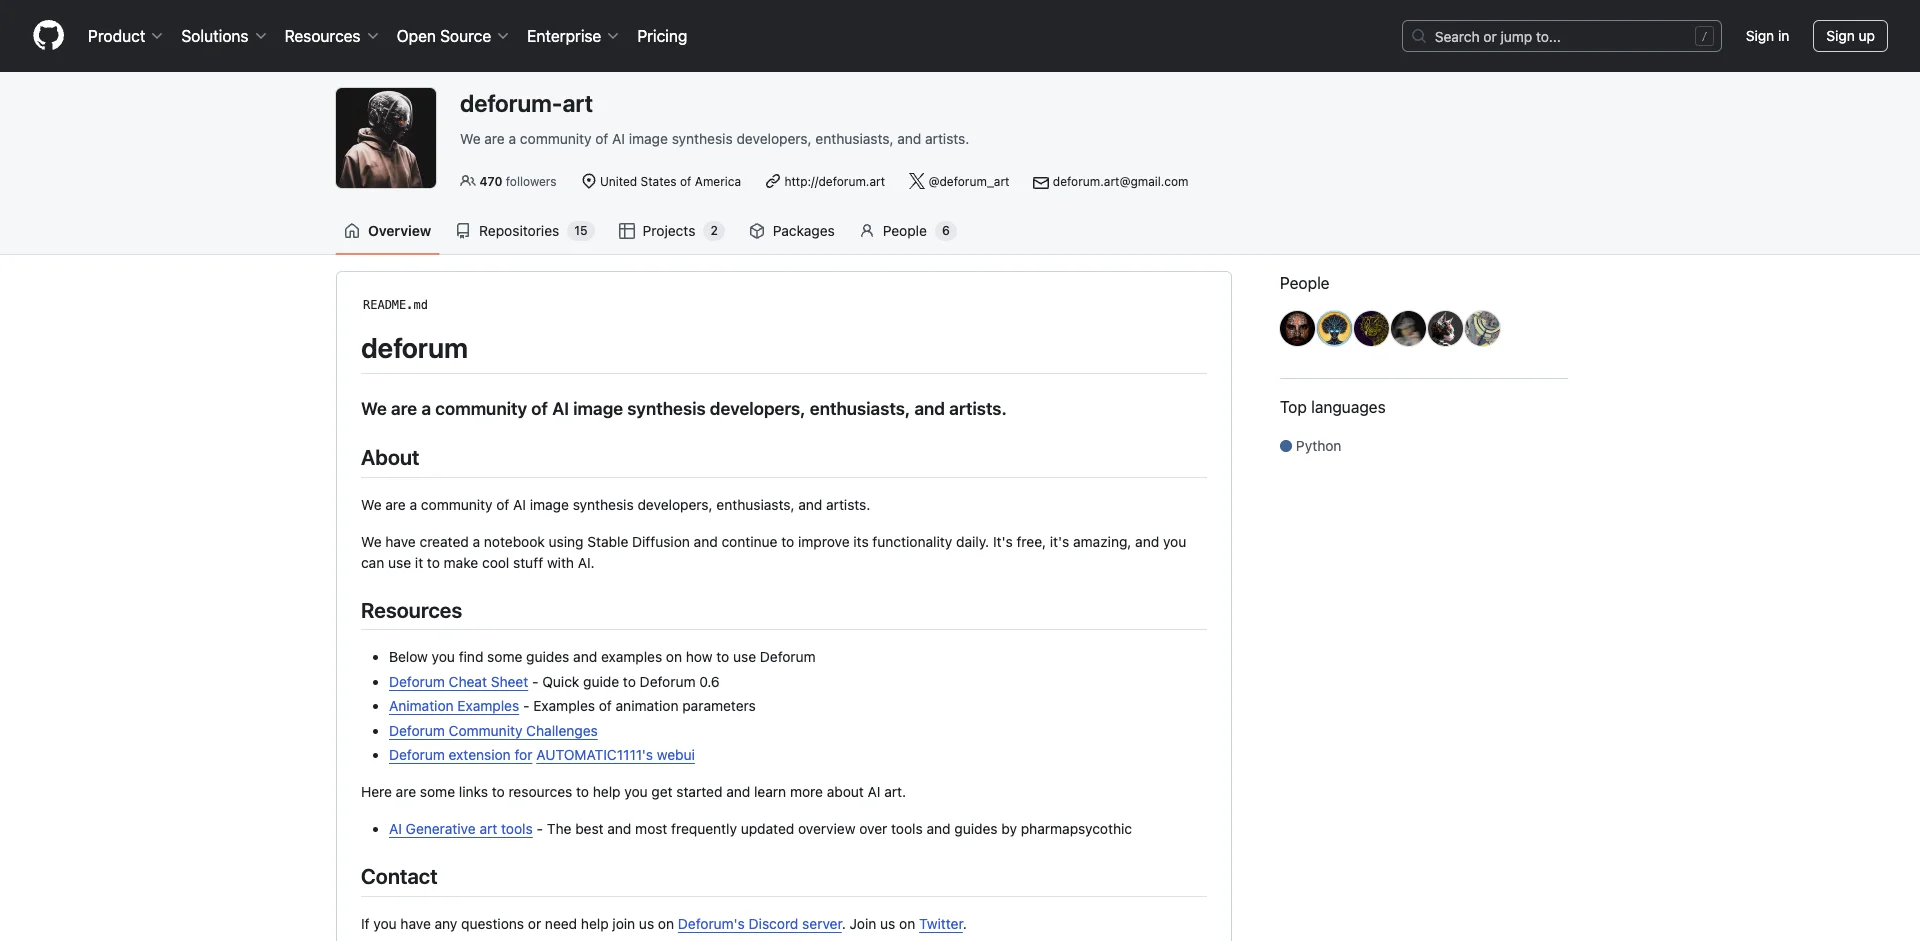Viewport: 1920px width, 941px height.
Task: Click the Overview home icon
Action: click(352, 231)
